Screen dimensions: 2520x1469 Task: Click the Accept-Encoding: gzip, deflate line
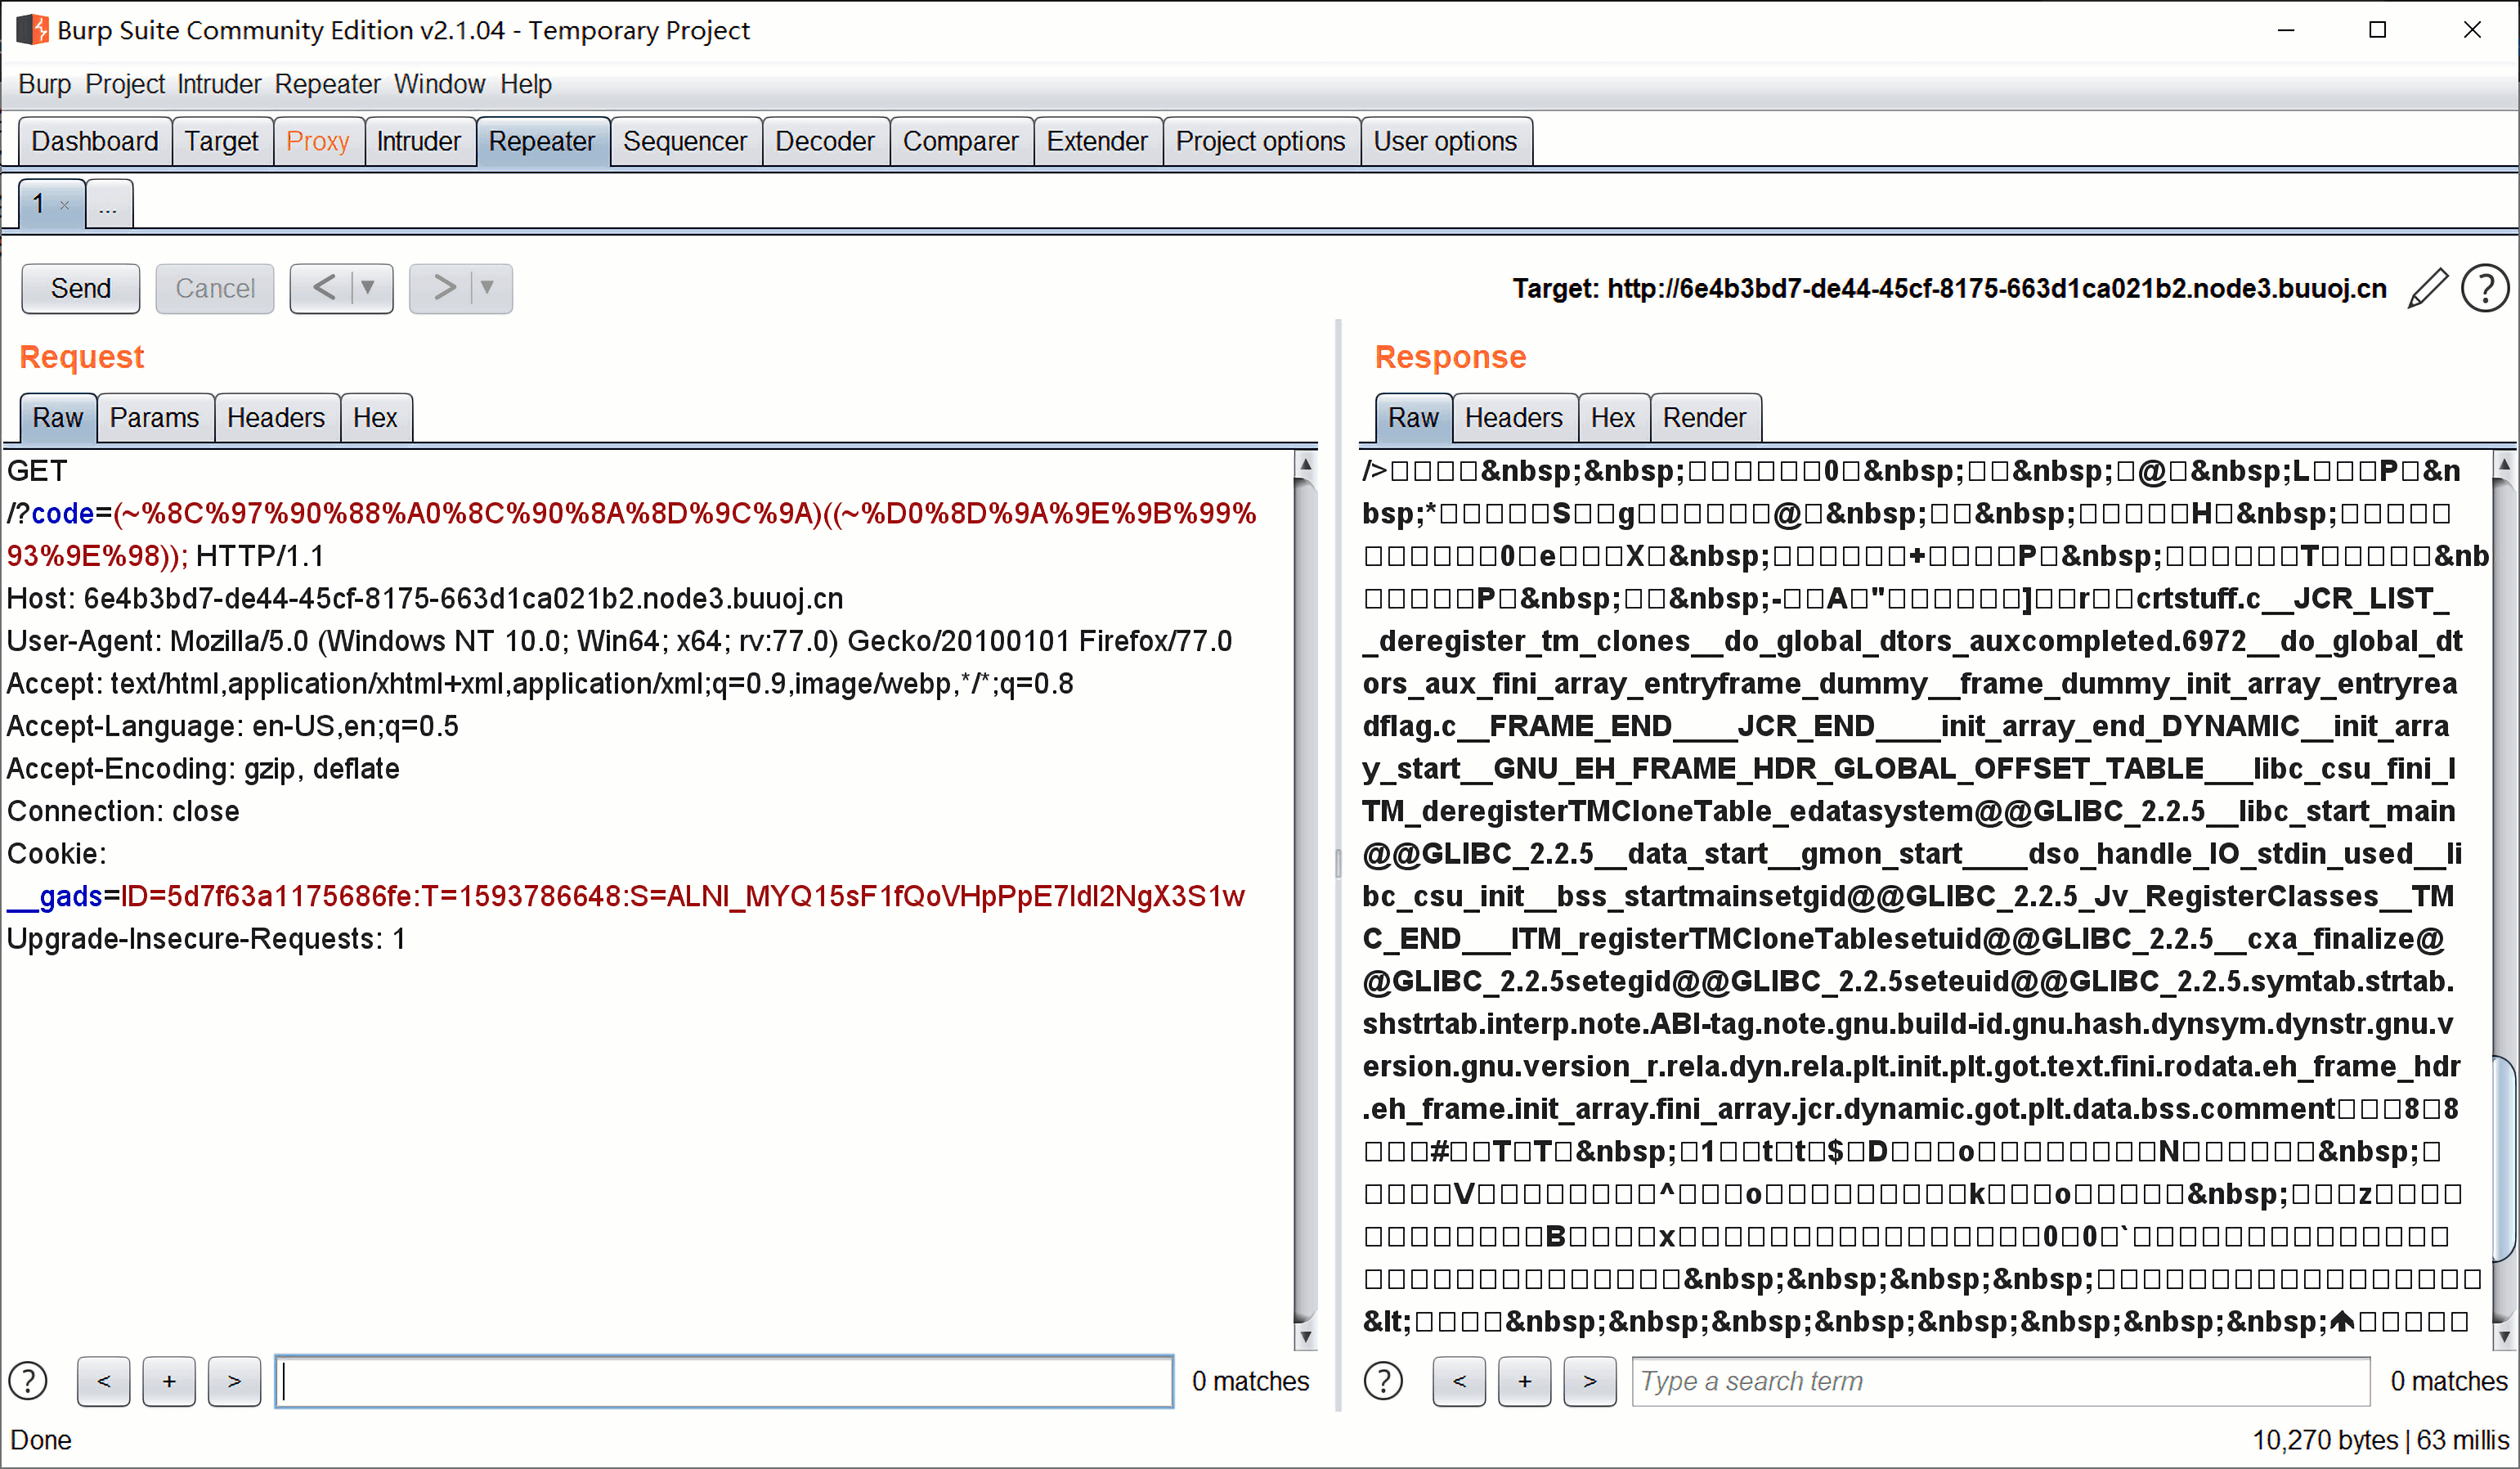click(x=203, y=769)
